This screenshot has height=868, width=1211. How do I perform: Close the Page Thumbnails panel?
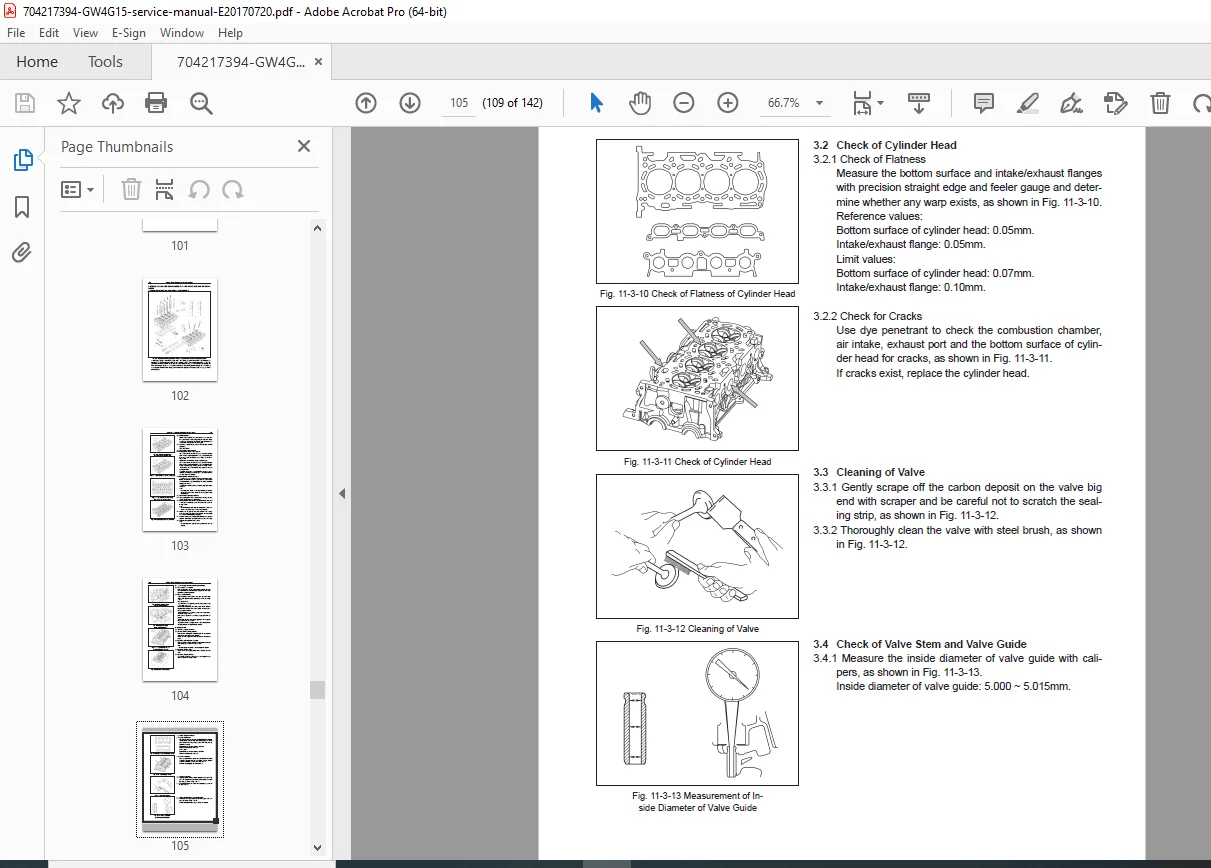(x=304, y=147)
